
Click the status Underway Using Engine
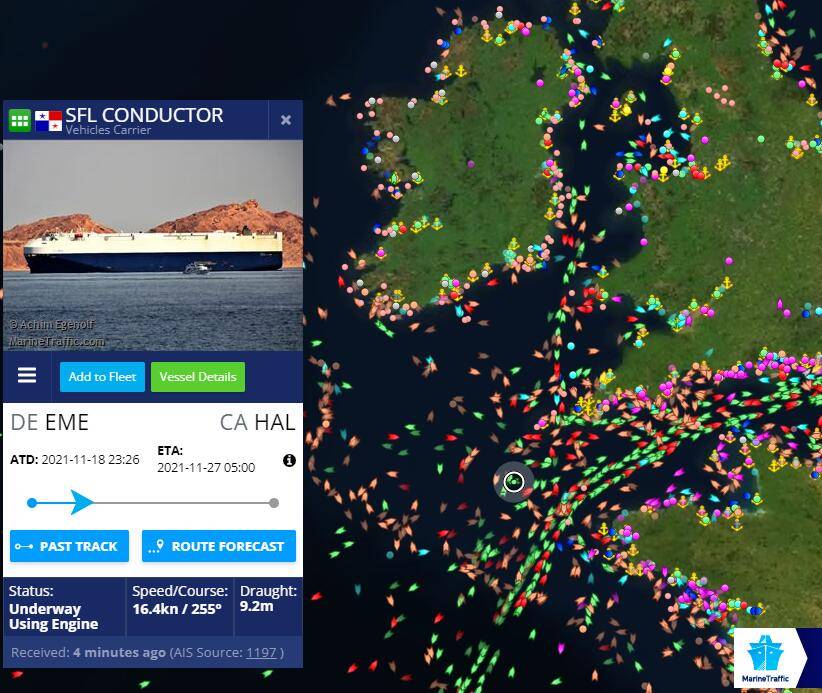coord(53,616)
